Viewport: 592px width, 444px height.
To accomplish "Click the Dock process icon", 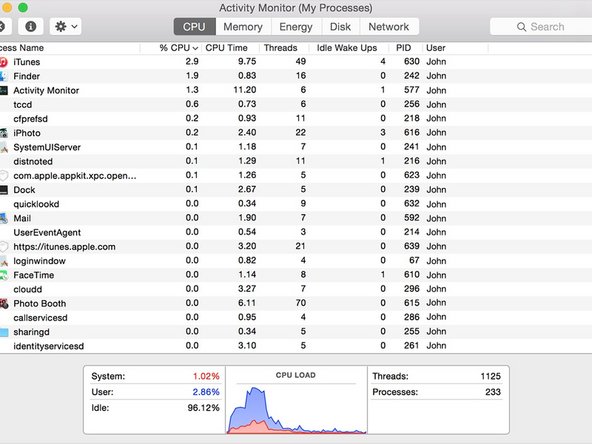I will (3, 190).
